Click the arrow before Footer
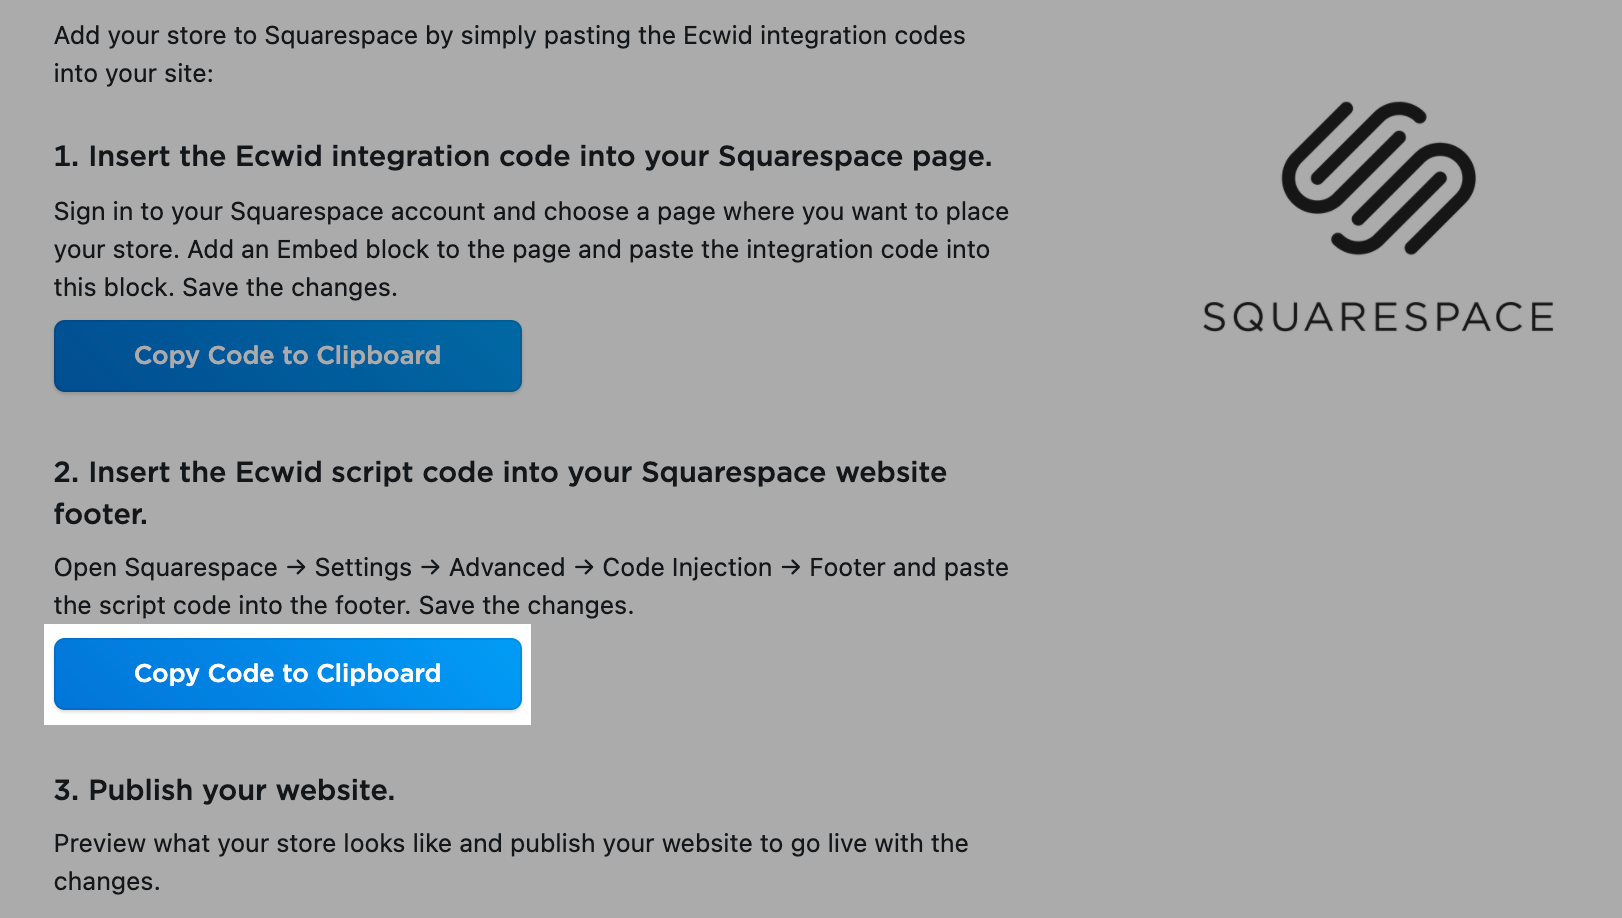Image resolution: width=1622 pixels, height=918 pixels. (792, 567)
